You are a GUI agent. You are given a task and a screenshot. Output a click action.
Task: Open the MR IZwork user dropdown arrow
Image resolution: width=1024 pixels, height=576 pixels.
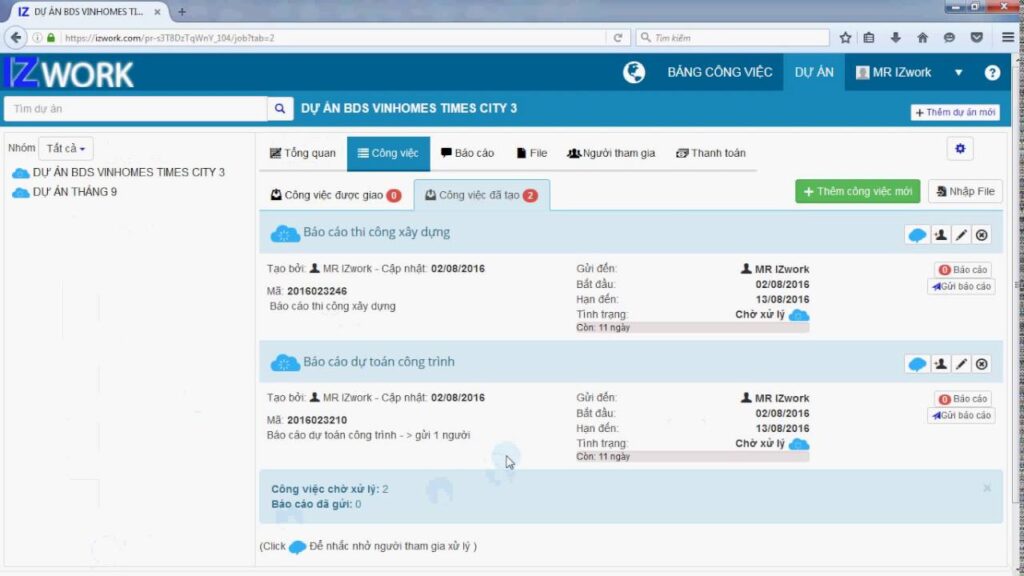click(958, 72)
